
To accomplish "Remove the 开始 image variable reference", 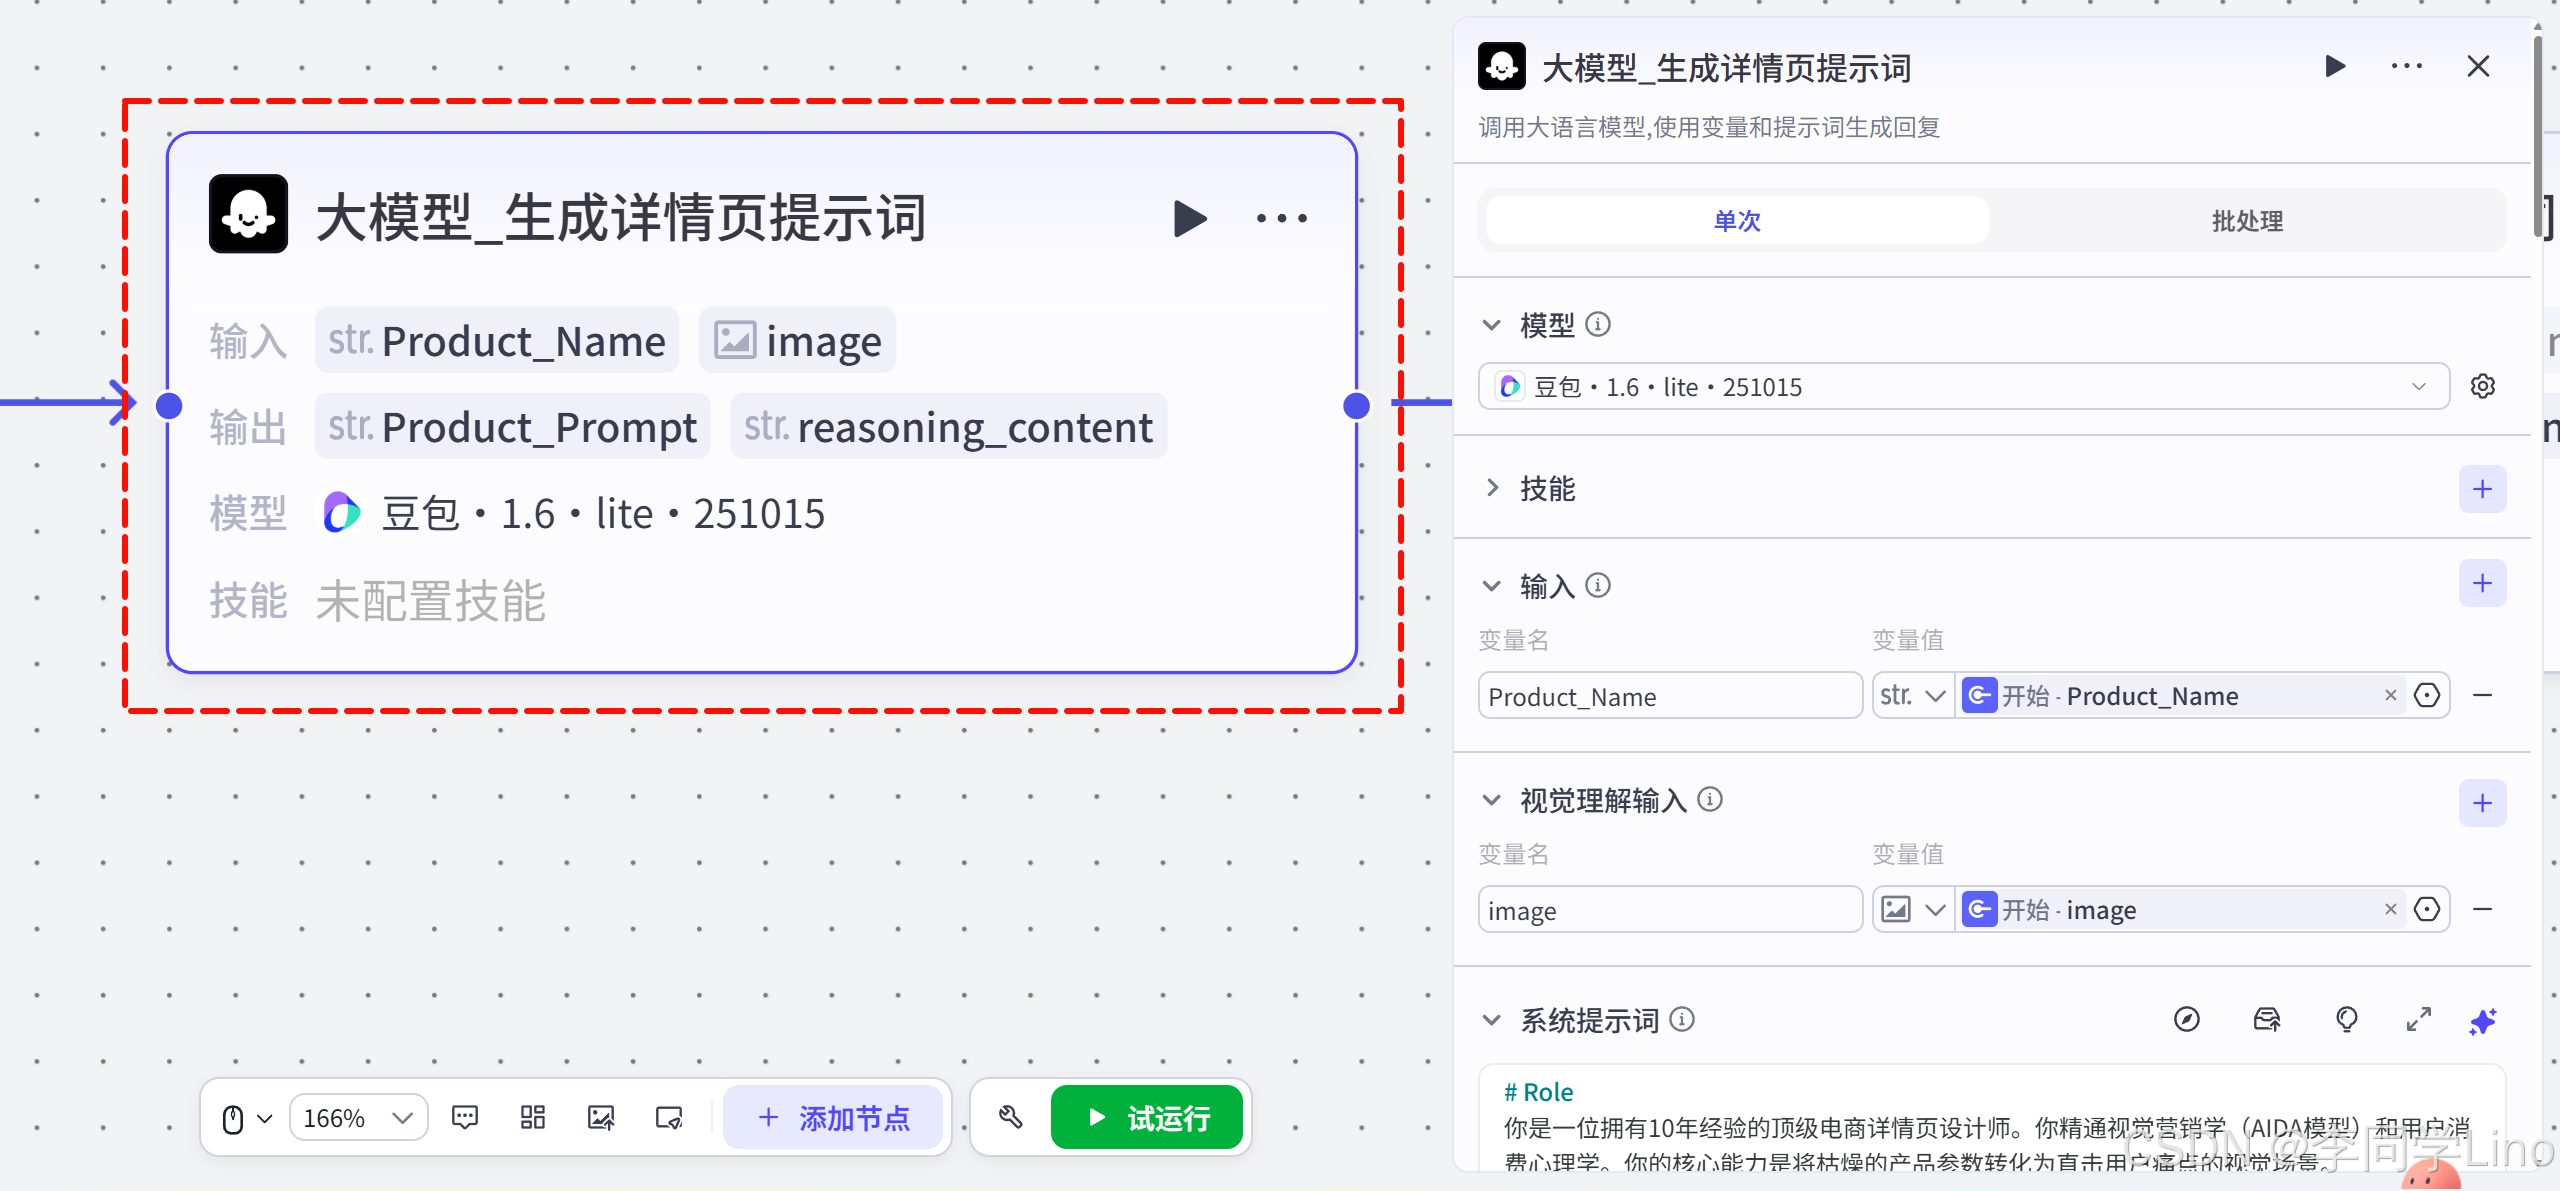I will (2390, 909).
